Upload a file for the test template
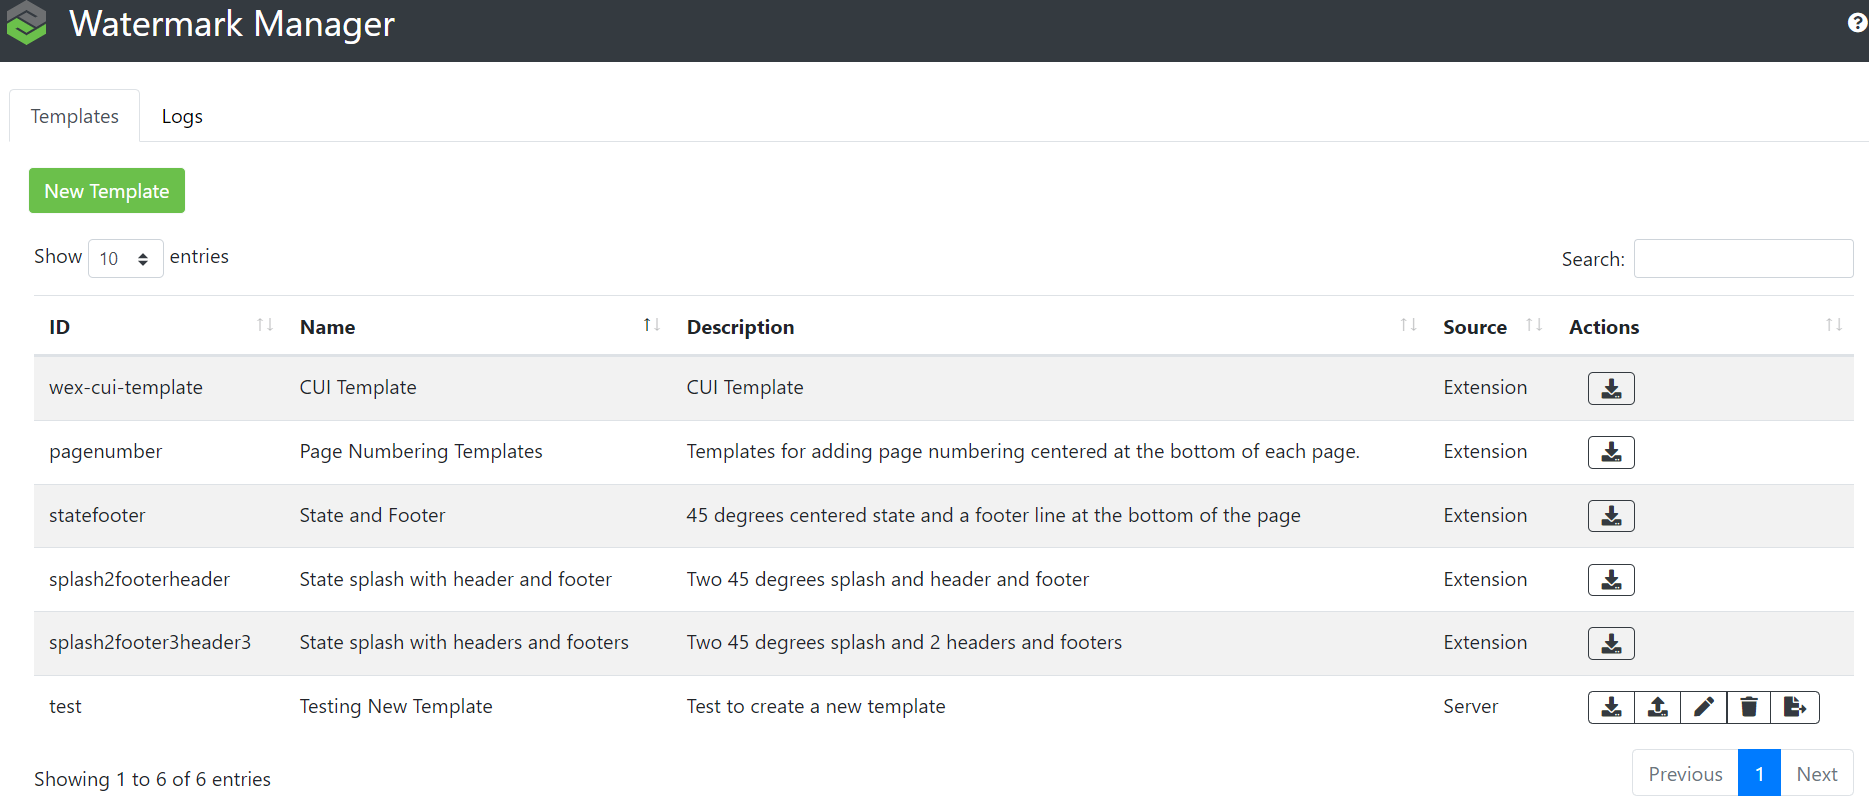This screenshot has width=1869, height=803. point(1657,707)
